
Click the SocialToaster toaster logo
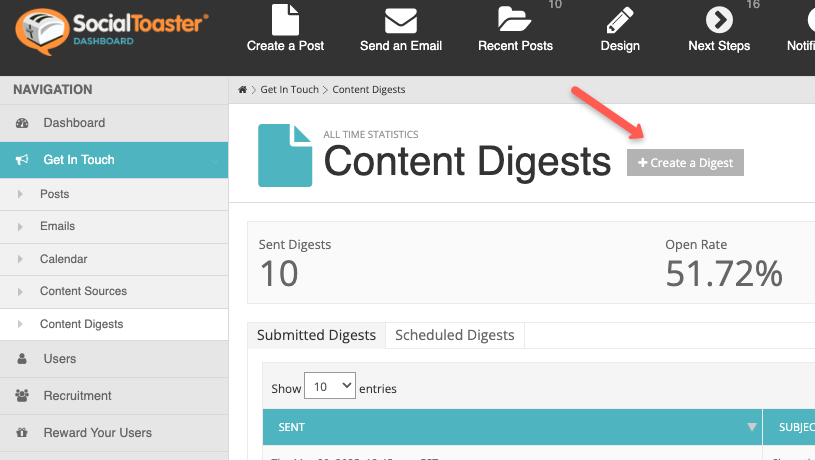[x=42, y=31]
